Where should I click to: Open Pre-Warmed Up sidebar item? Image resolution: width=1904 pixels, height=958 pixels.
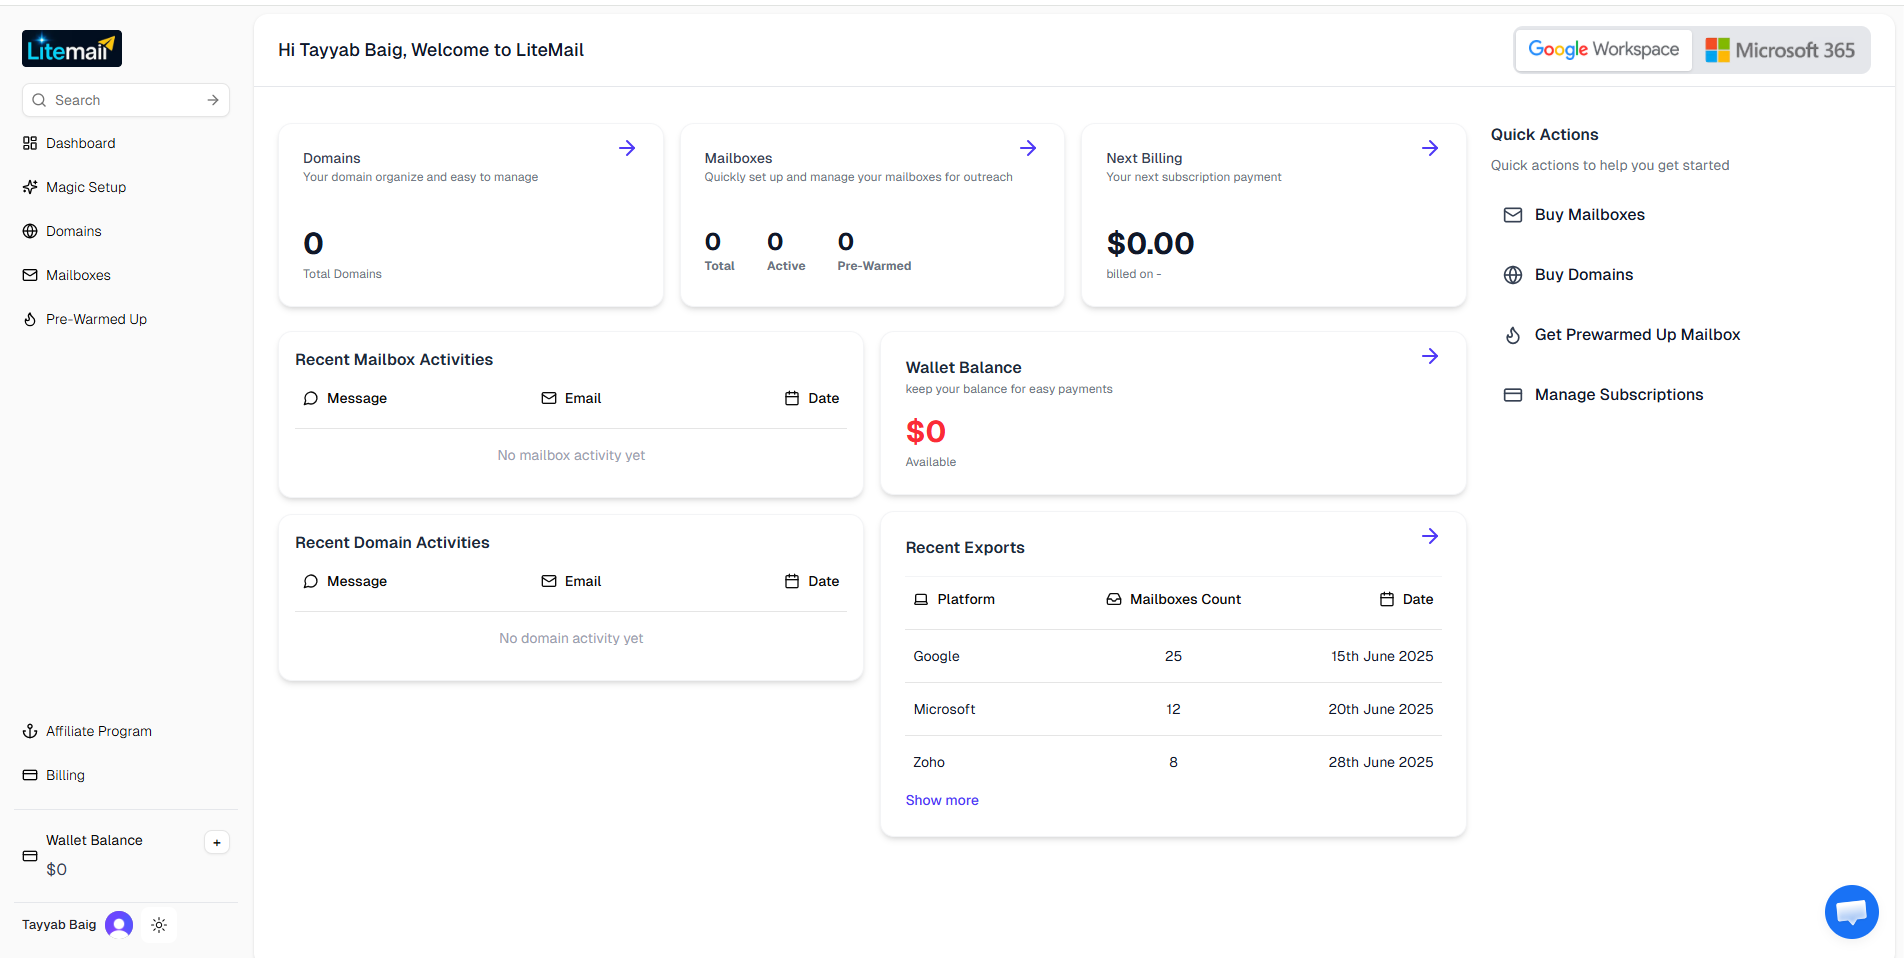tap(96, 319)
